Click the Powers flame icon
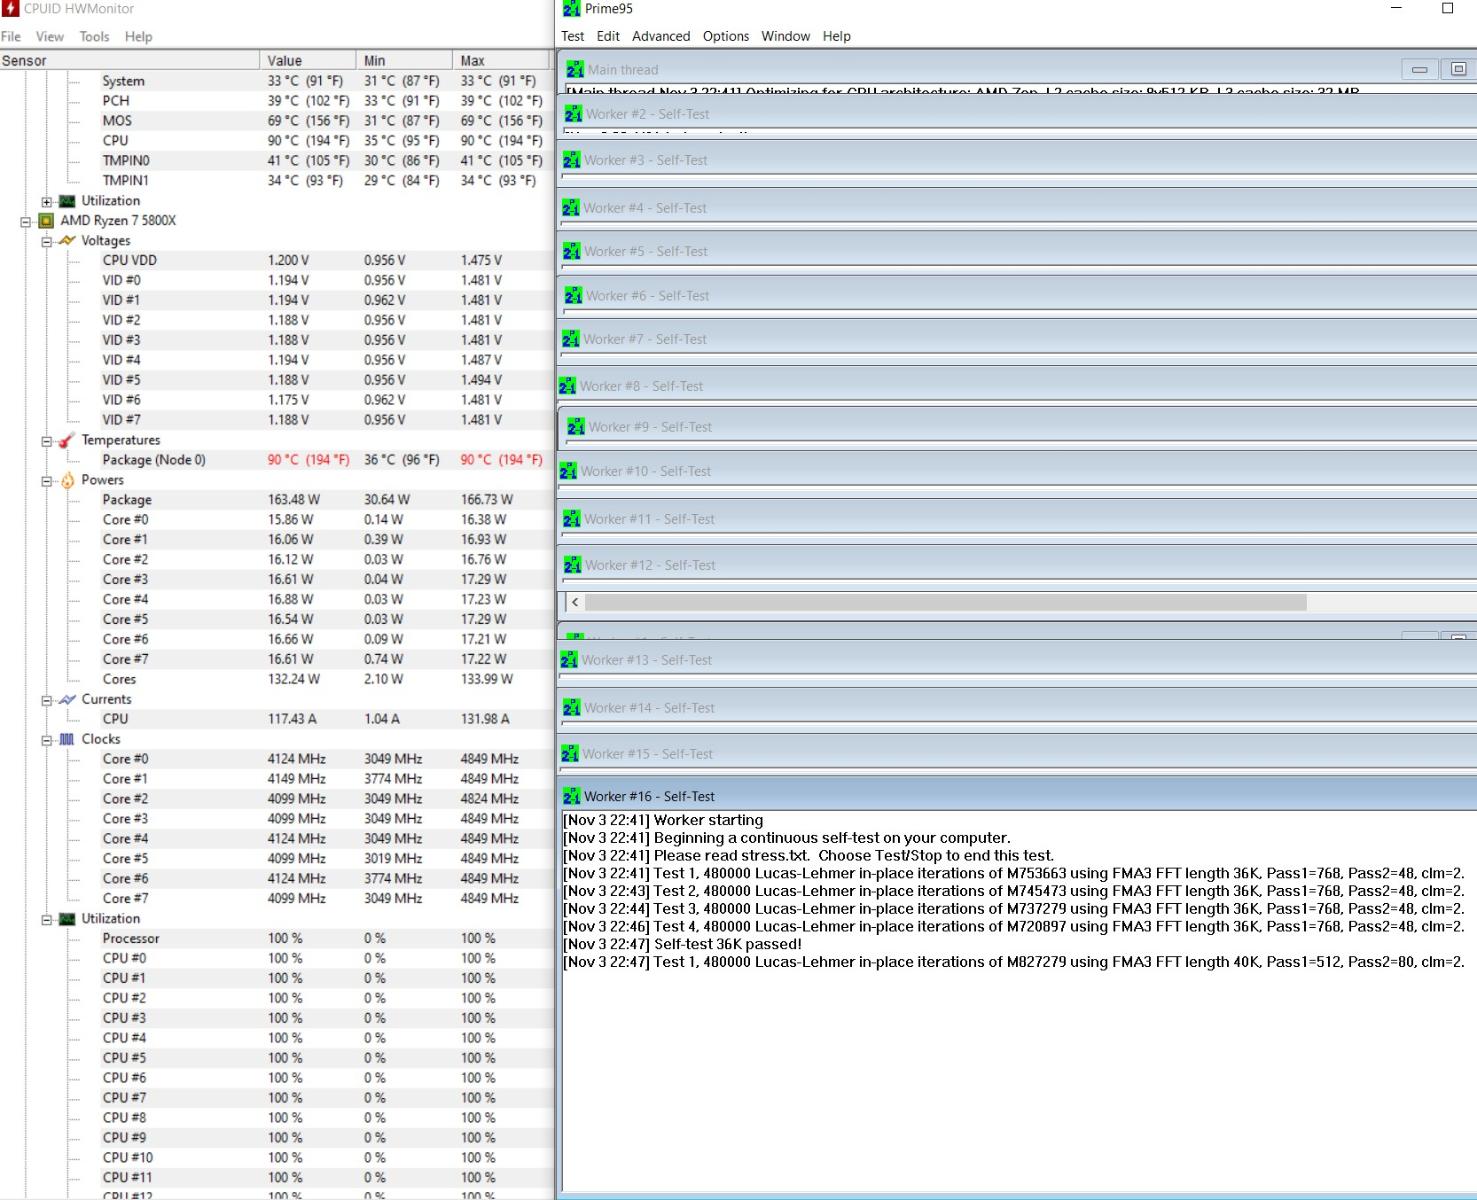 click(x=67, y=480)
